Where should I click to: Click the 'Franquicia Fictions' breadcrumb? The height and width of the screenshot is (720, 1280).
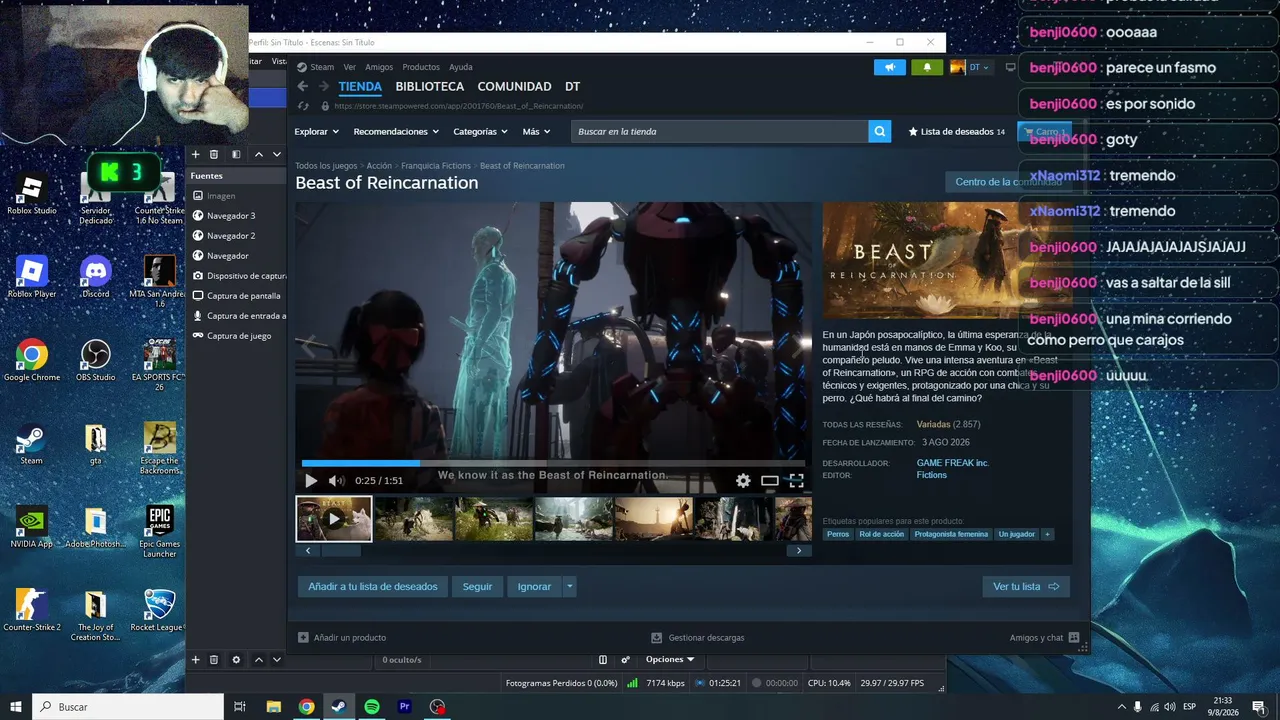click(436, 166)
